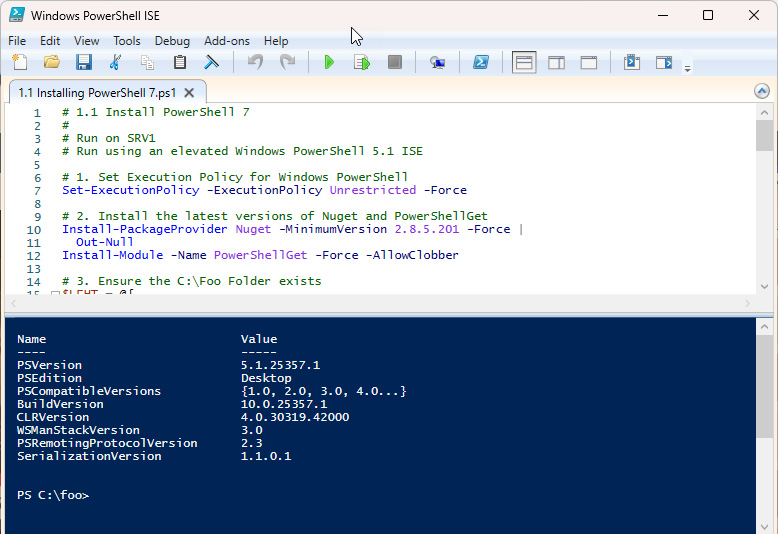Screen dimensions: 778x534
Task: Show script pane on right layout icon
Action: click(556, 63)
